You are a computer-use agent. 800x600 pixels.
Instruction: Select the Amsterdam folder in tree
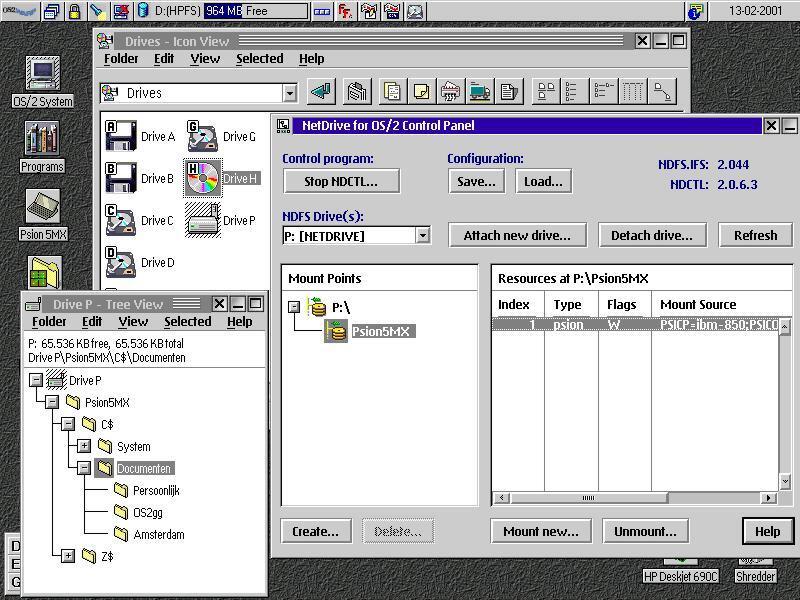point(159,534)
